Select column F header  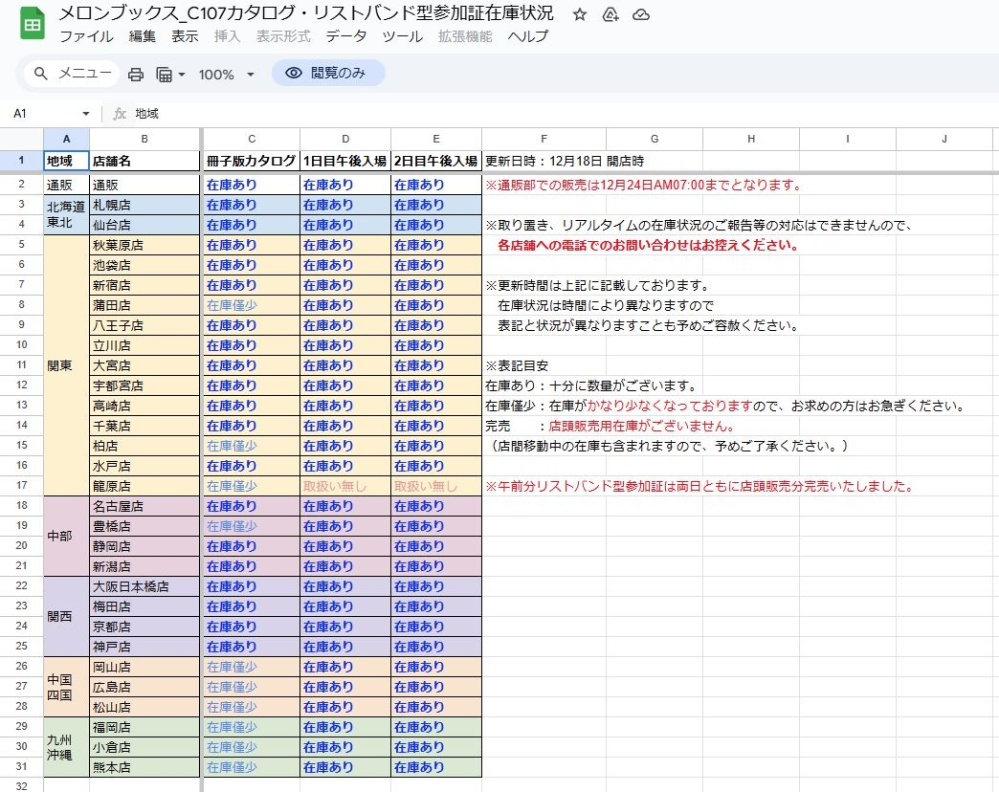(543, 139)
